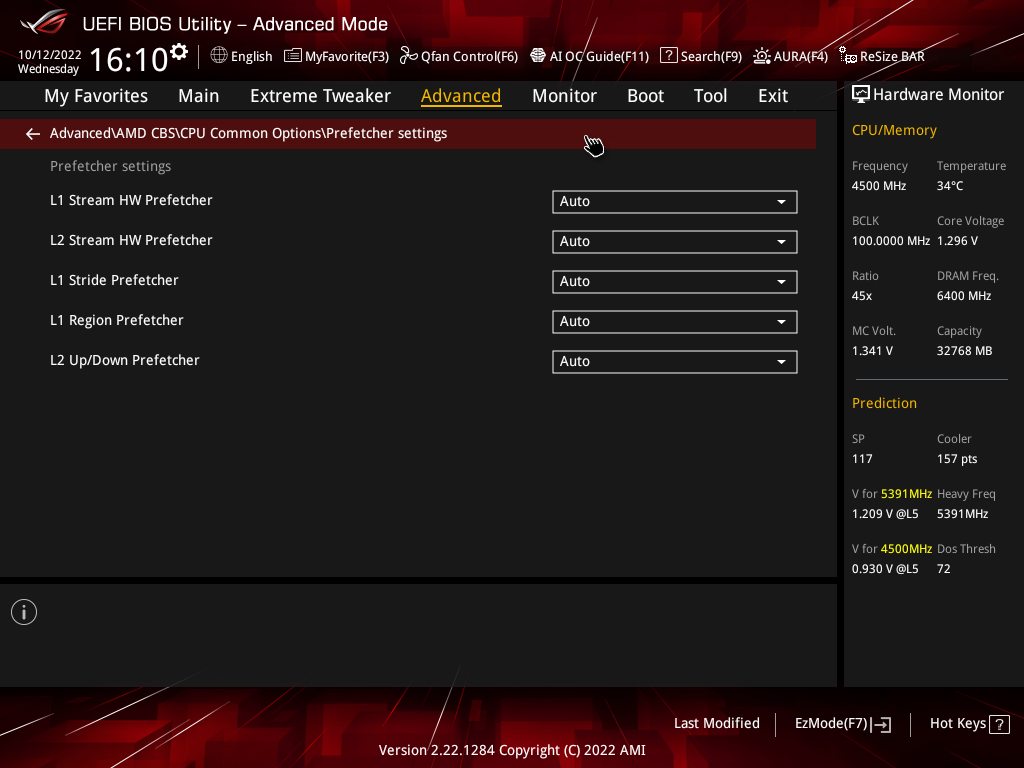Image resolution: width=1024 pixels, height=768 pixels.
Task: Click the Prefetcher settings heading
Action: (110, 167)
